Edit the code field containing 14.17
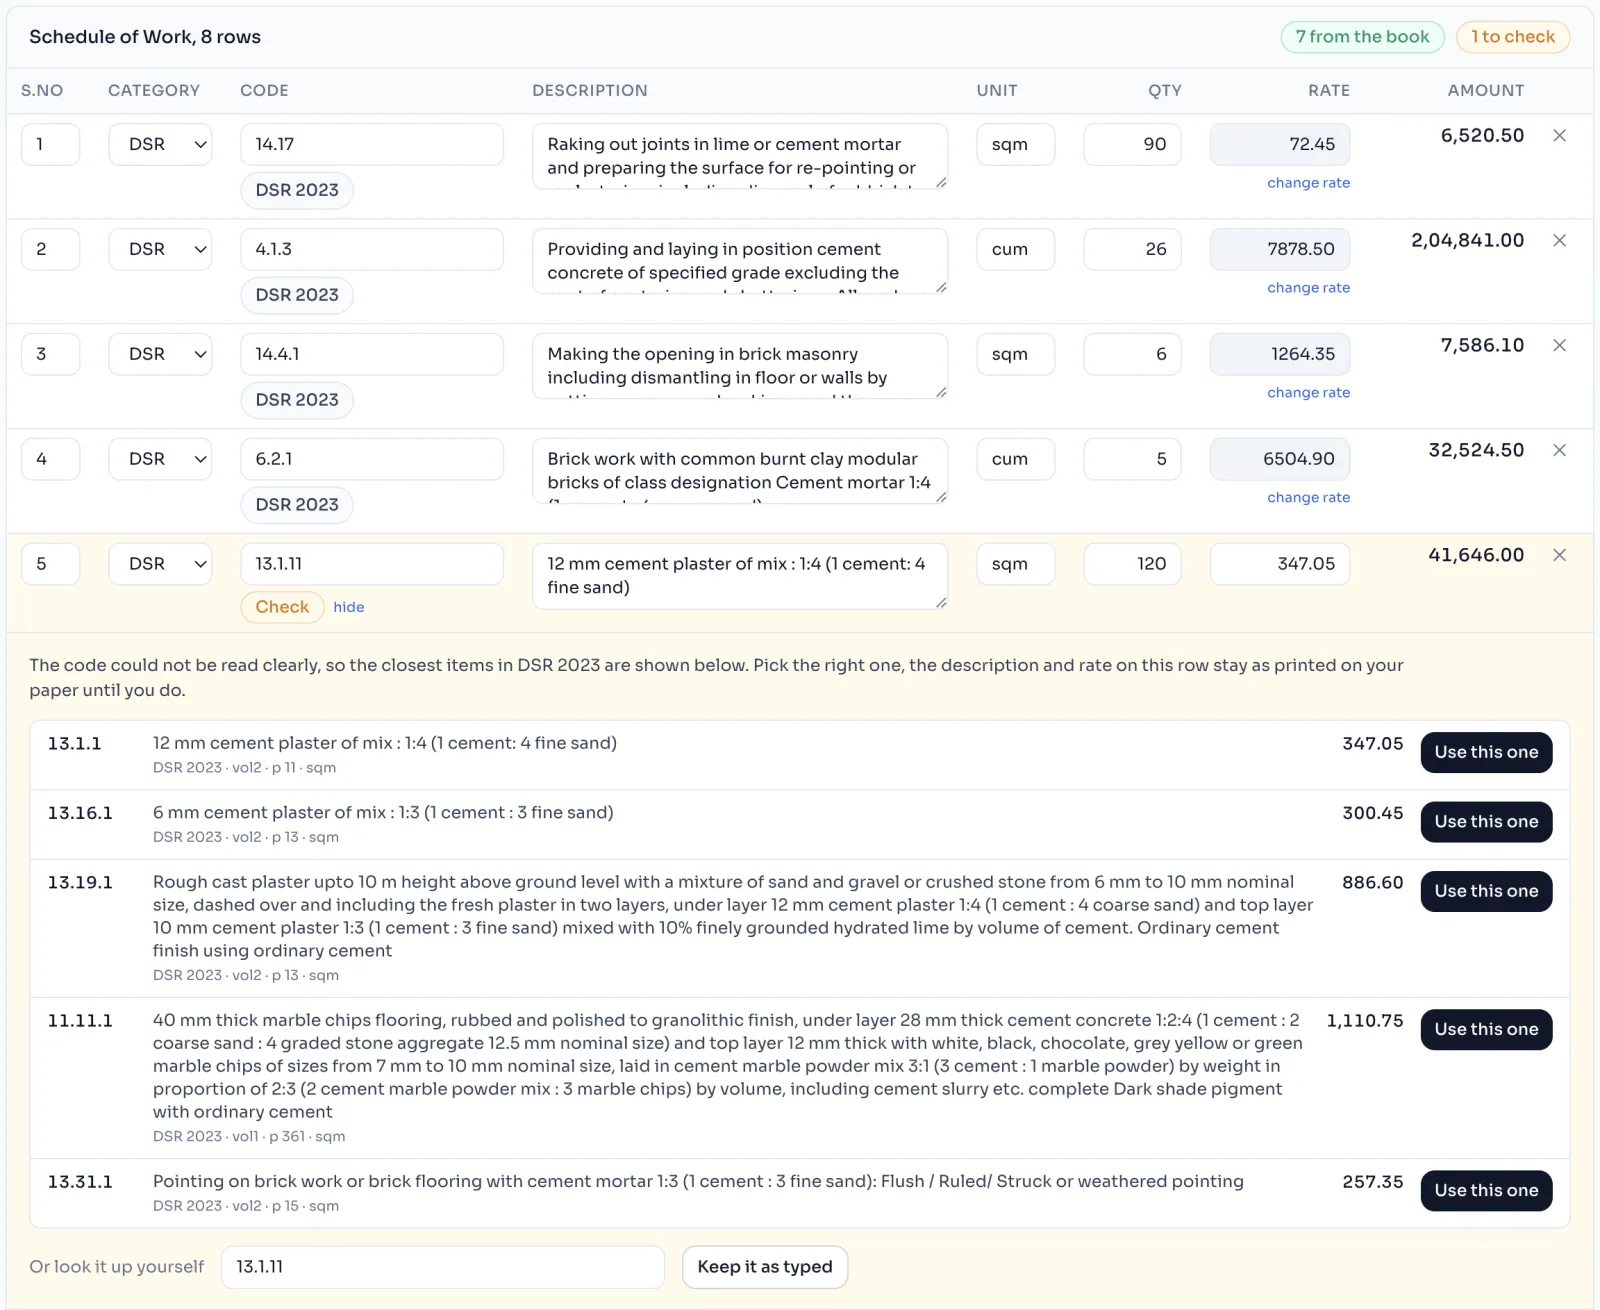This screenshot has width=1600, height=1310. tap(372, 145)
